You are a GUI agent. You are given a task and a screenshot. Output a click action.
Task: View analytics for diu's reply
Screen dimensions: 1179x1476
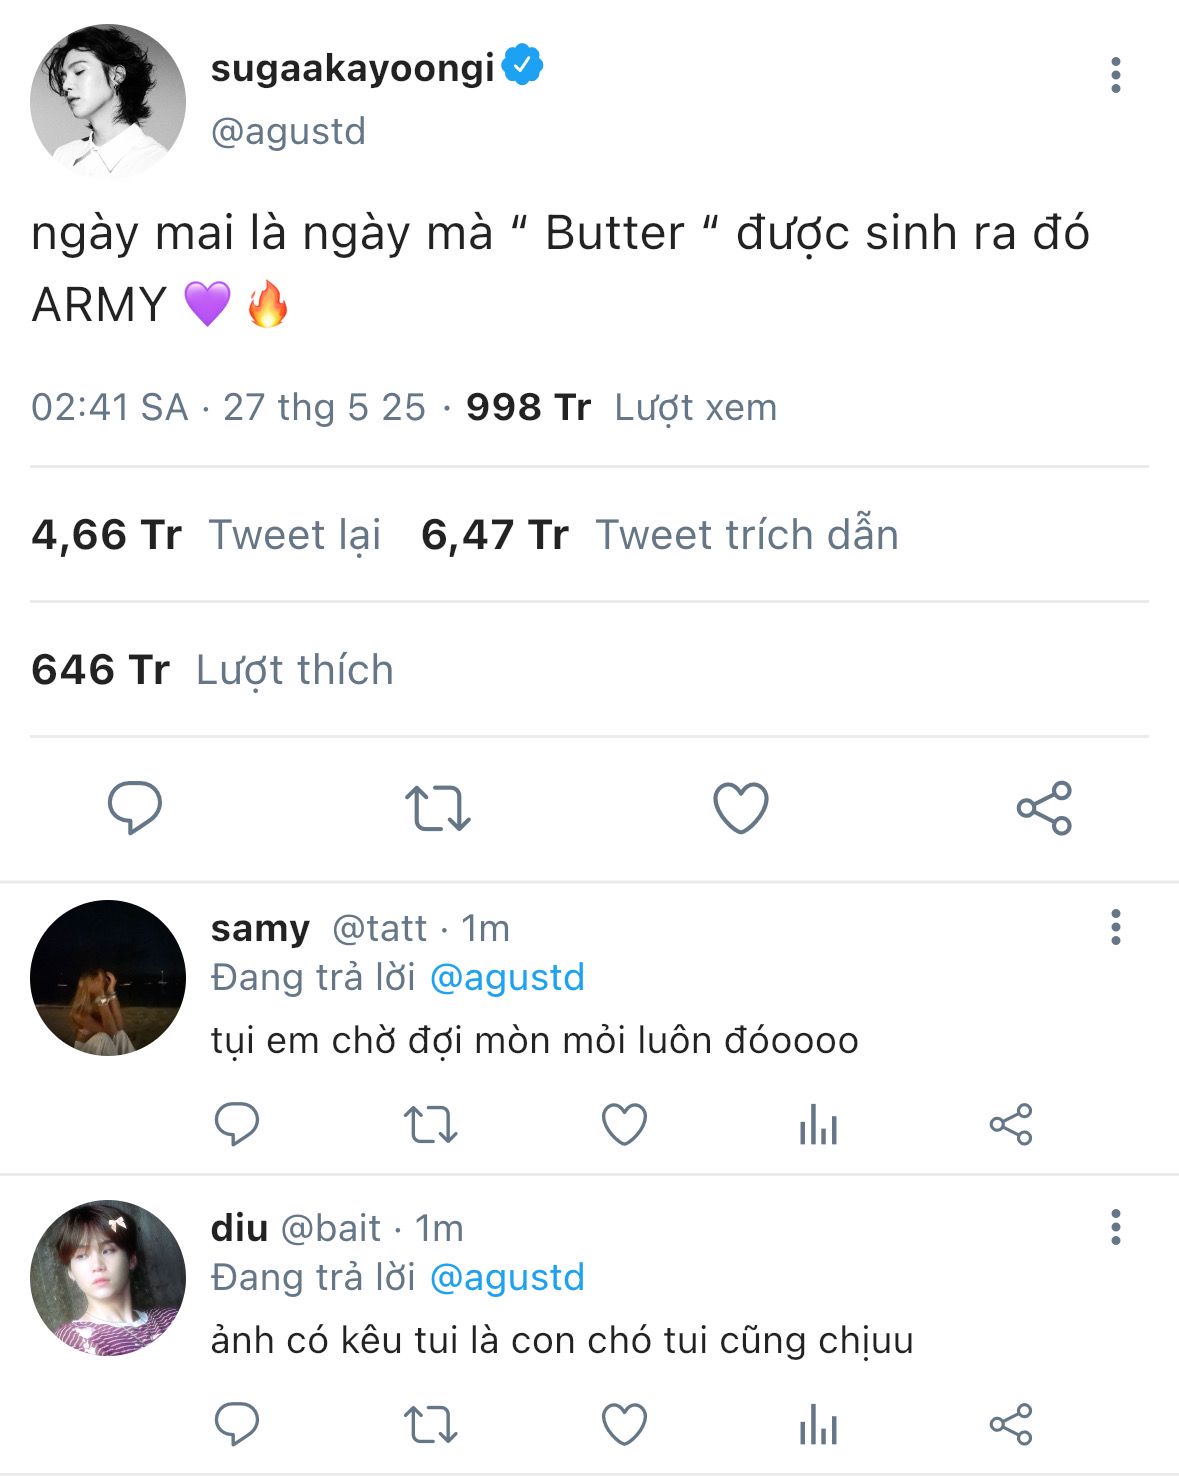(818, 1424)
